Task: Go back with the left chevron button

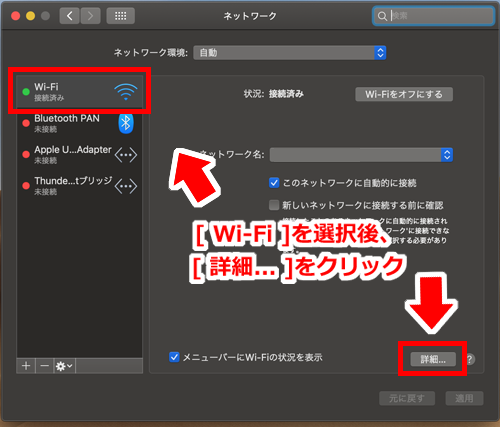Action: click(69, 16)
